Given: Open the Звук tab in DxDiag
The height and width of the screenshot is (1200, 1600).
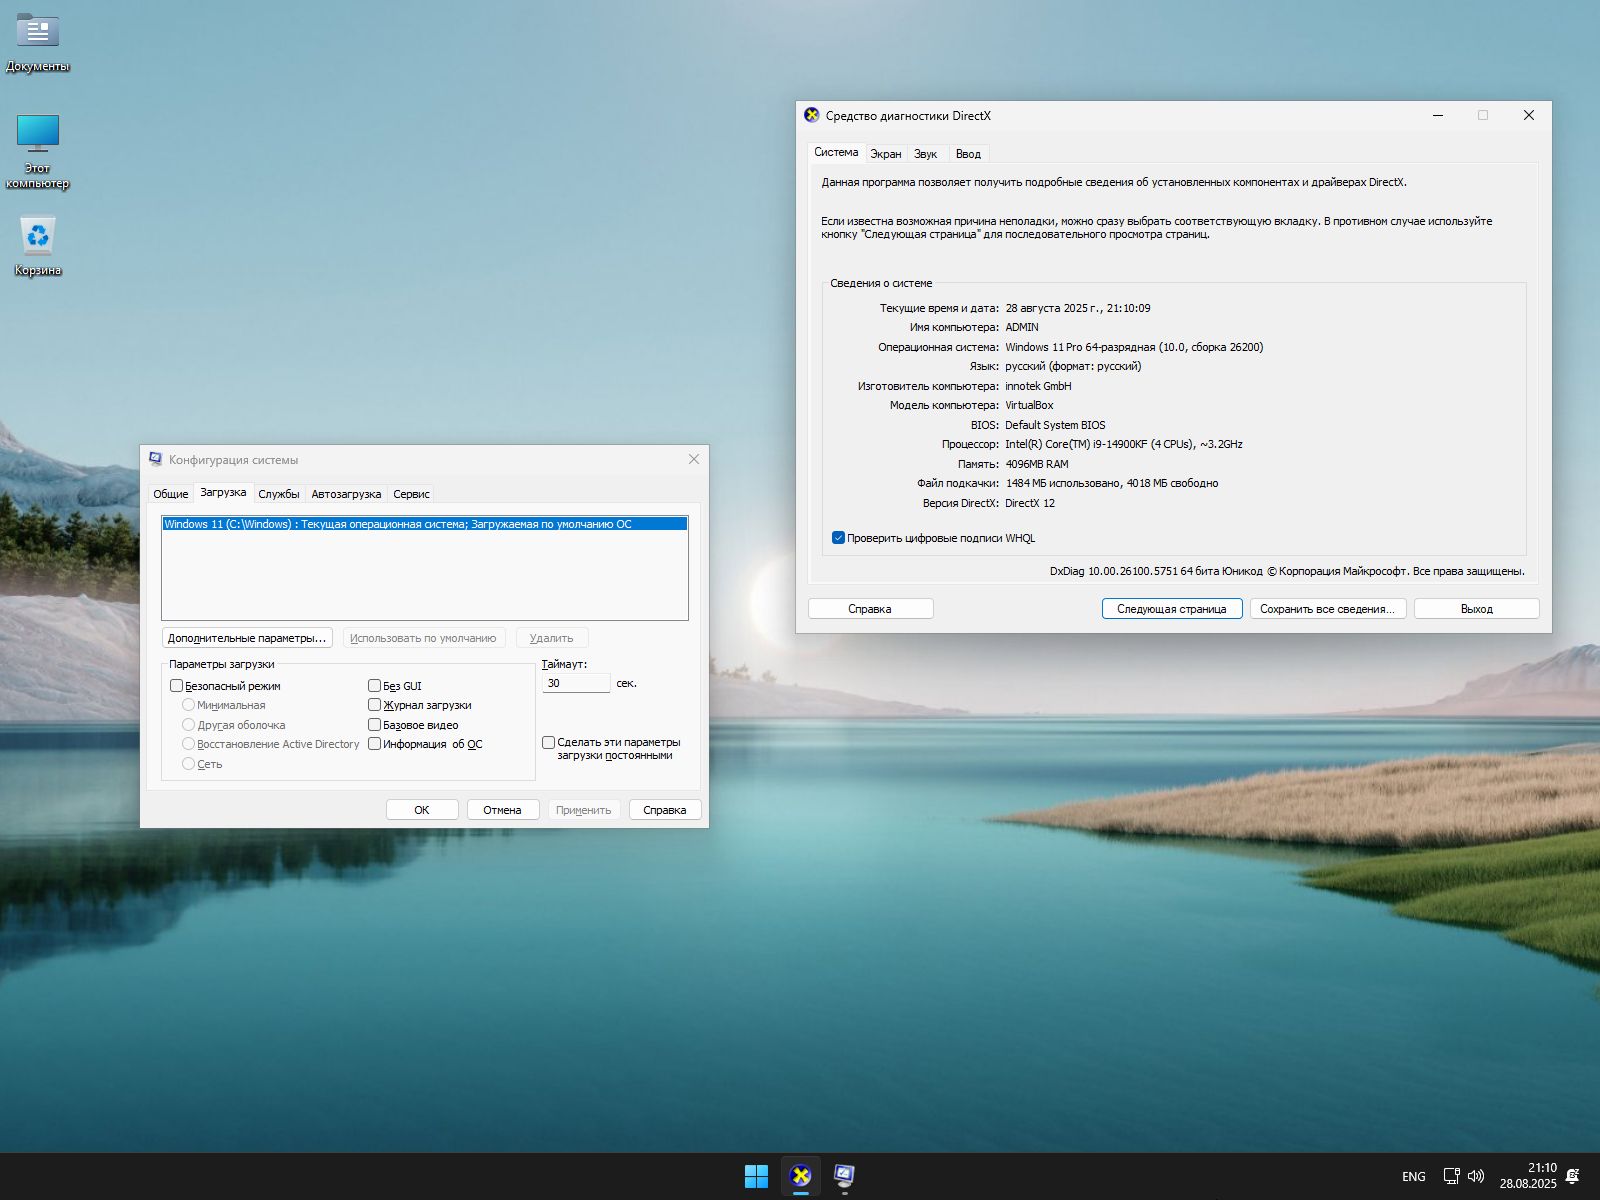Looking at the screenshot, I should tap(926, 154).
